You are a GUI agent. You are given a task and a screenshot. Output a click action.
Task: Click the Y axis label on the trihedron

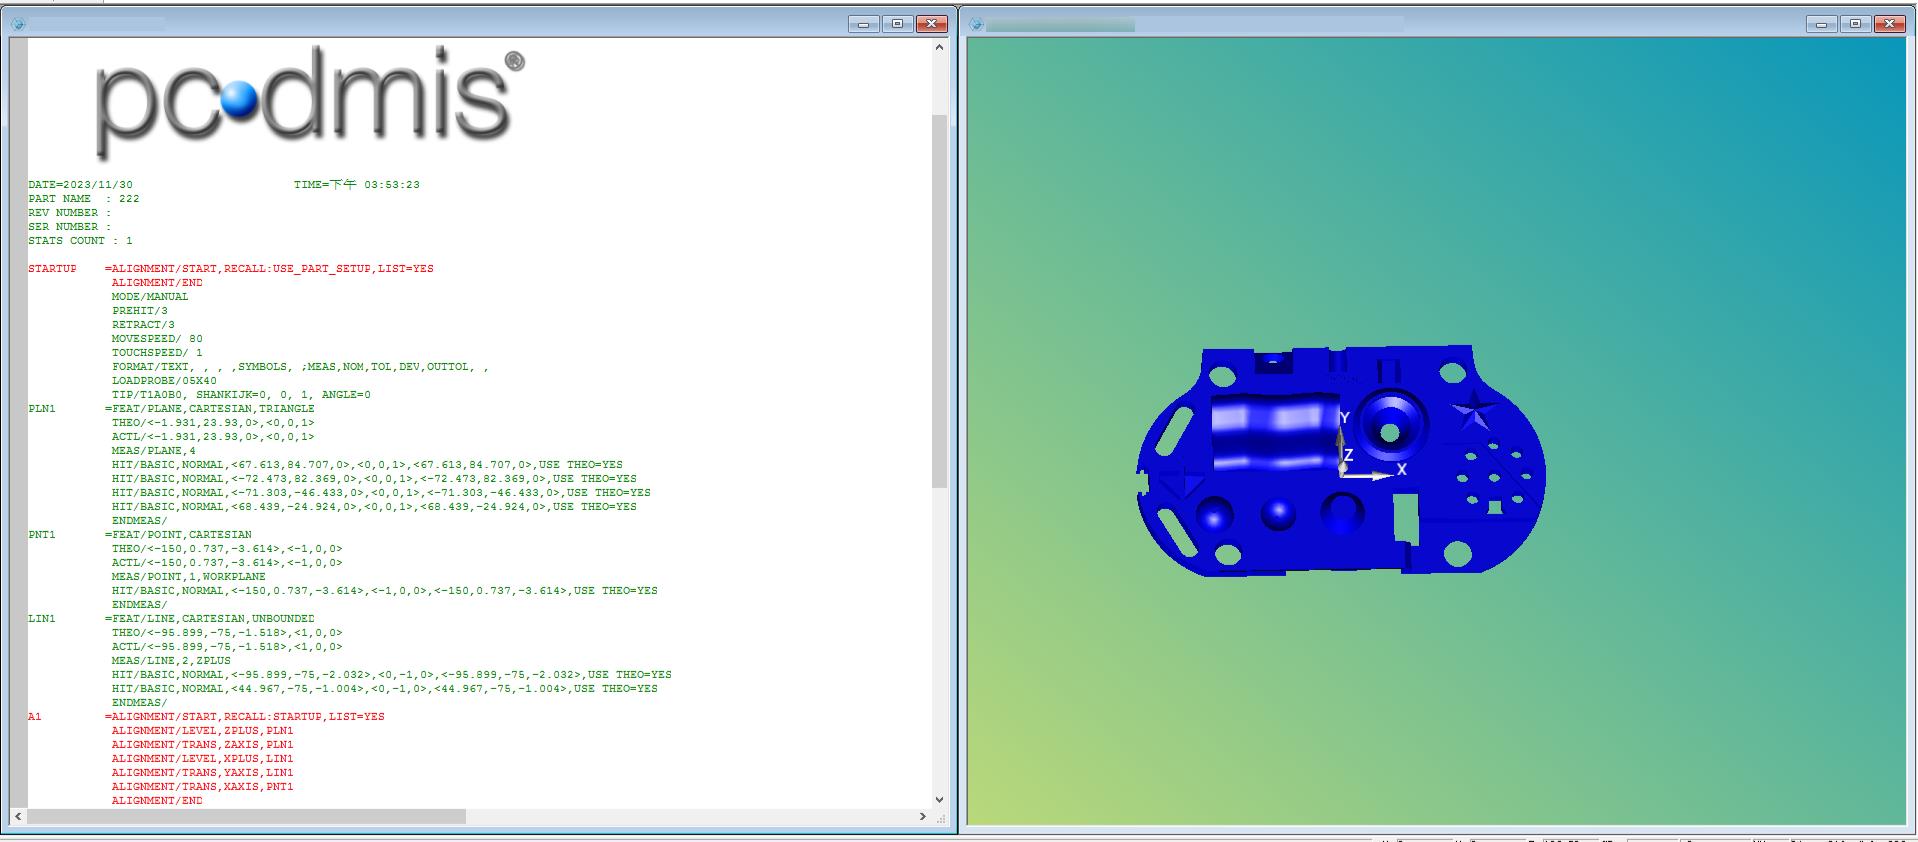[x=1345, y=418]
